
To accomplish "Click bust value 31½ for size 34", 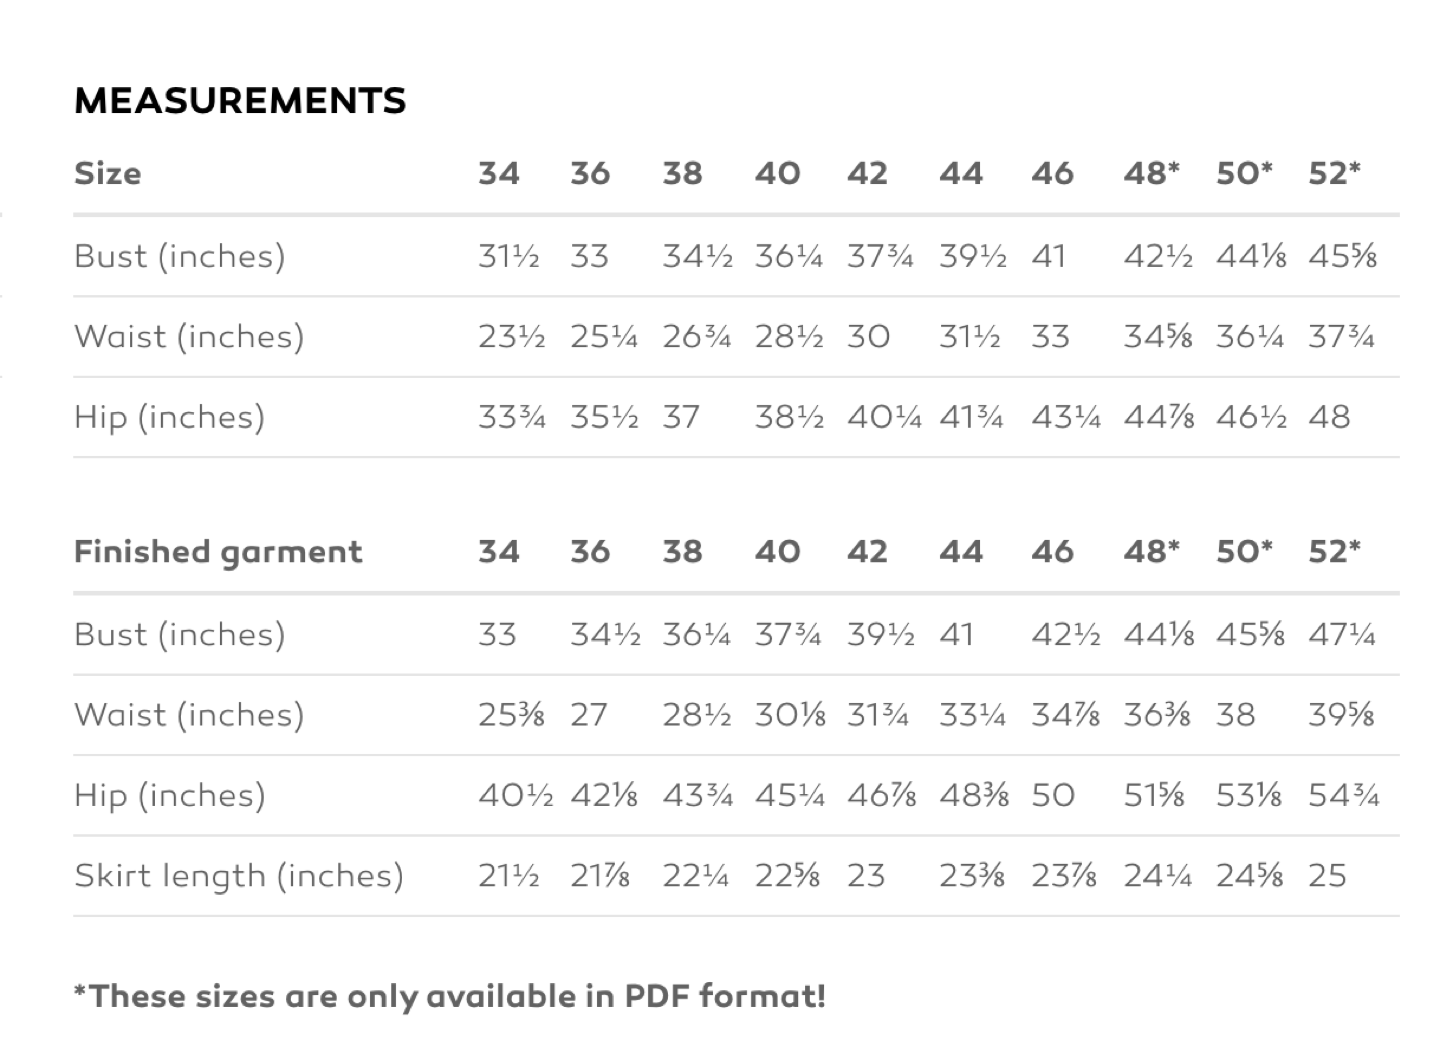I will [508, 256].
